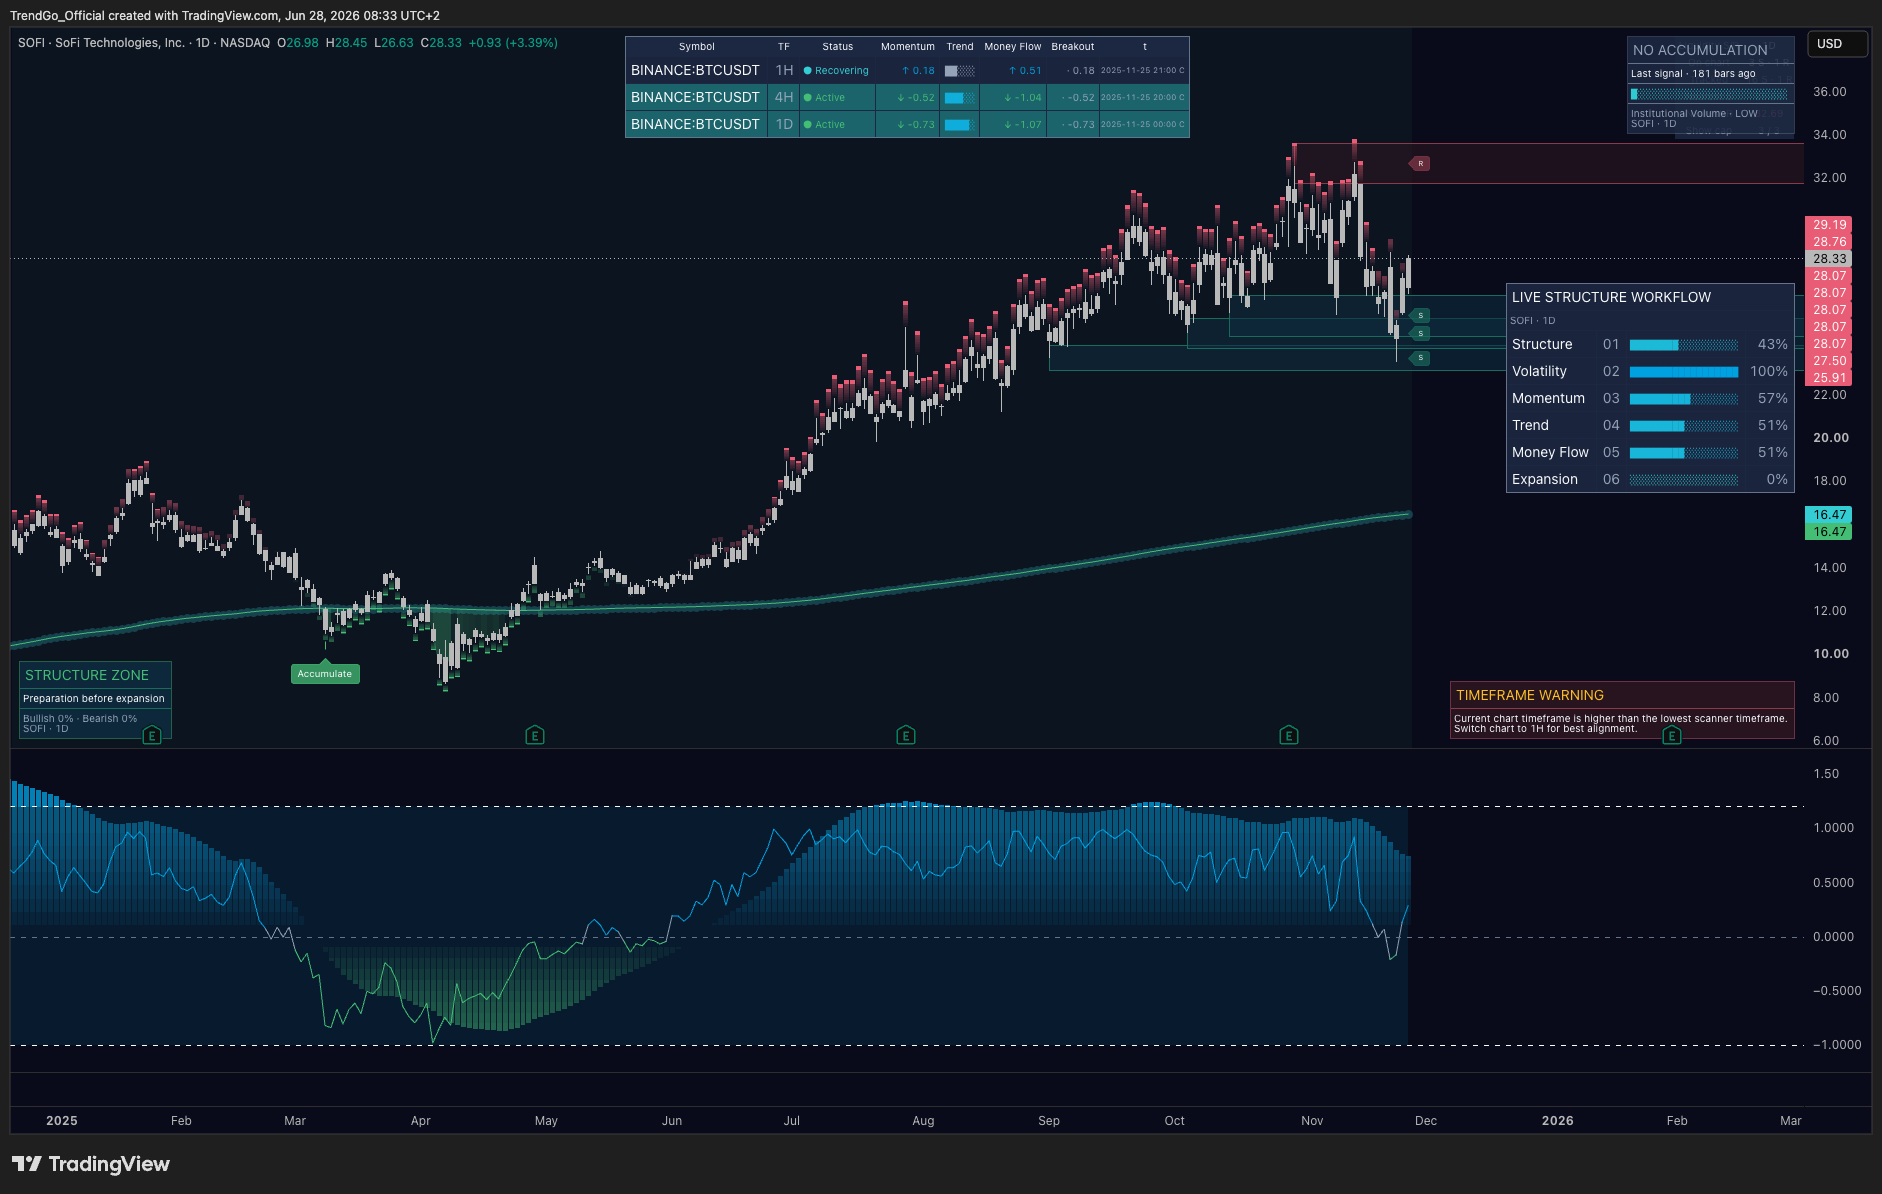This screenshot has width=1882, height=1194.
Task: Click the Money Flow 51% progress bar
Action: pos(1684,453)
